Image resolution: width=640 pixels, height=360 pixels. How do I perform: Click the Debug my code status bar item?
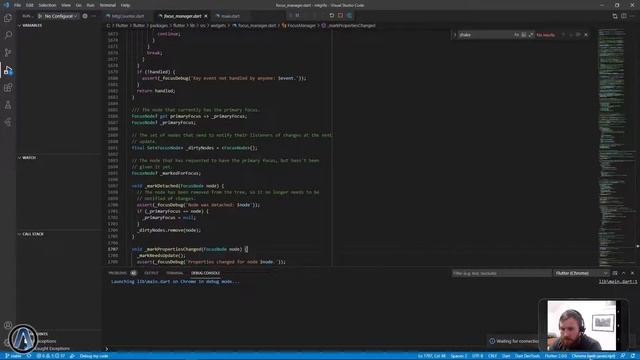[94, 356]
